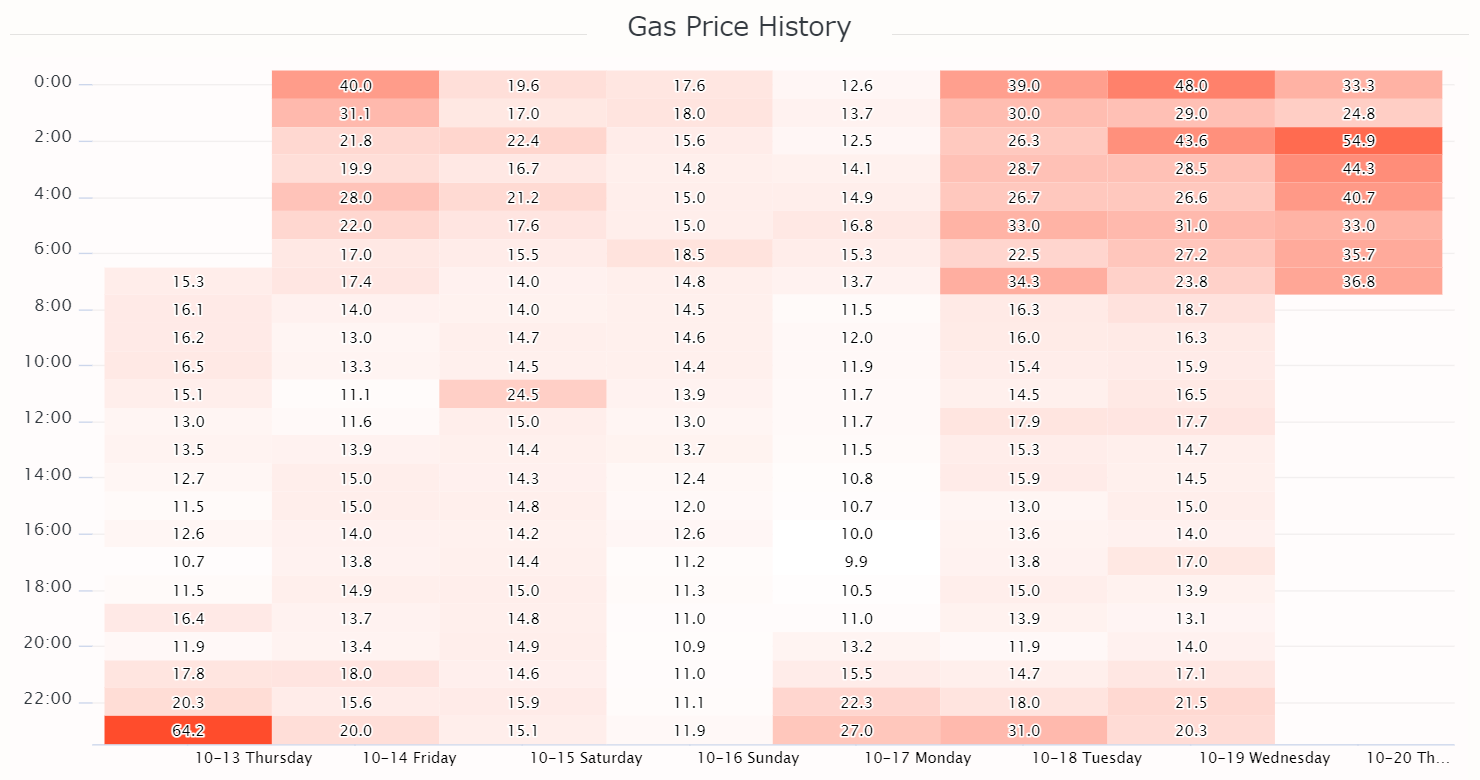Click the Gas Price History title
The height and width of the screenshot is (780, 1480).
[x=739, y=27]
